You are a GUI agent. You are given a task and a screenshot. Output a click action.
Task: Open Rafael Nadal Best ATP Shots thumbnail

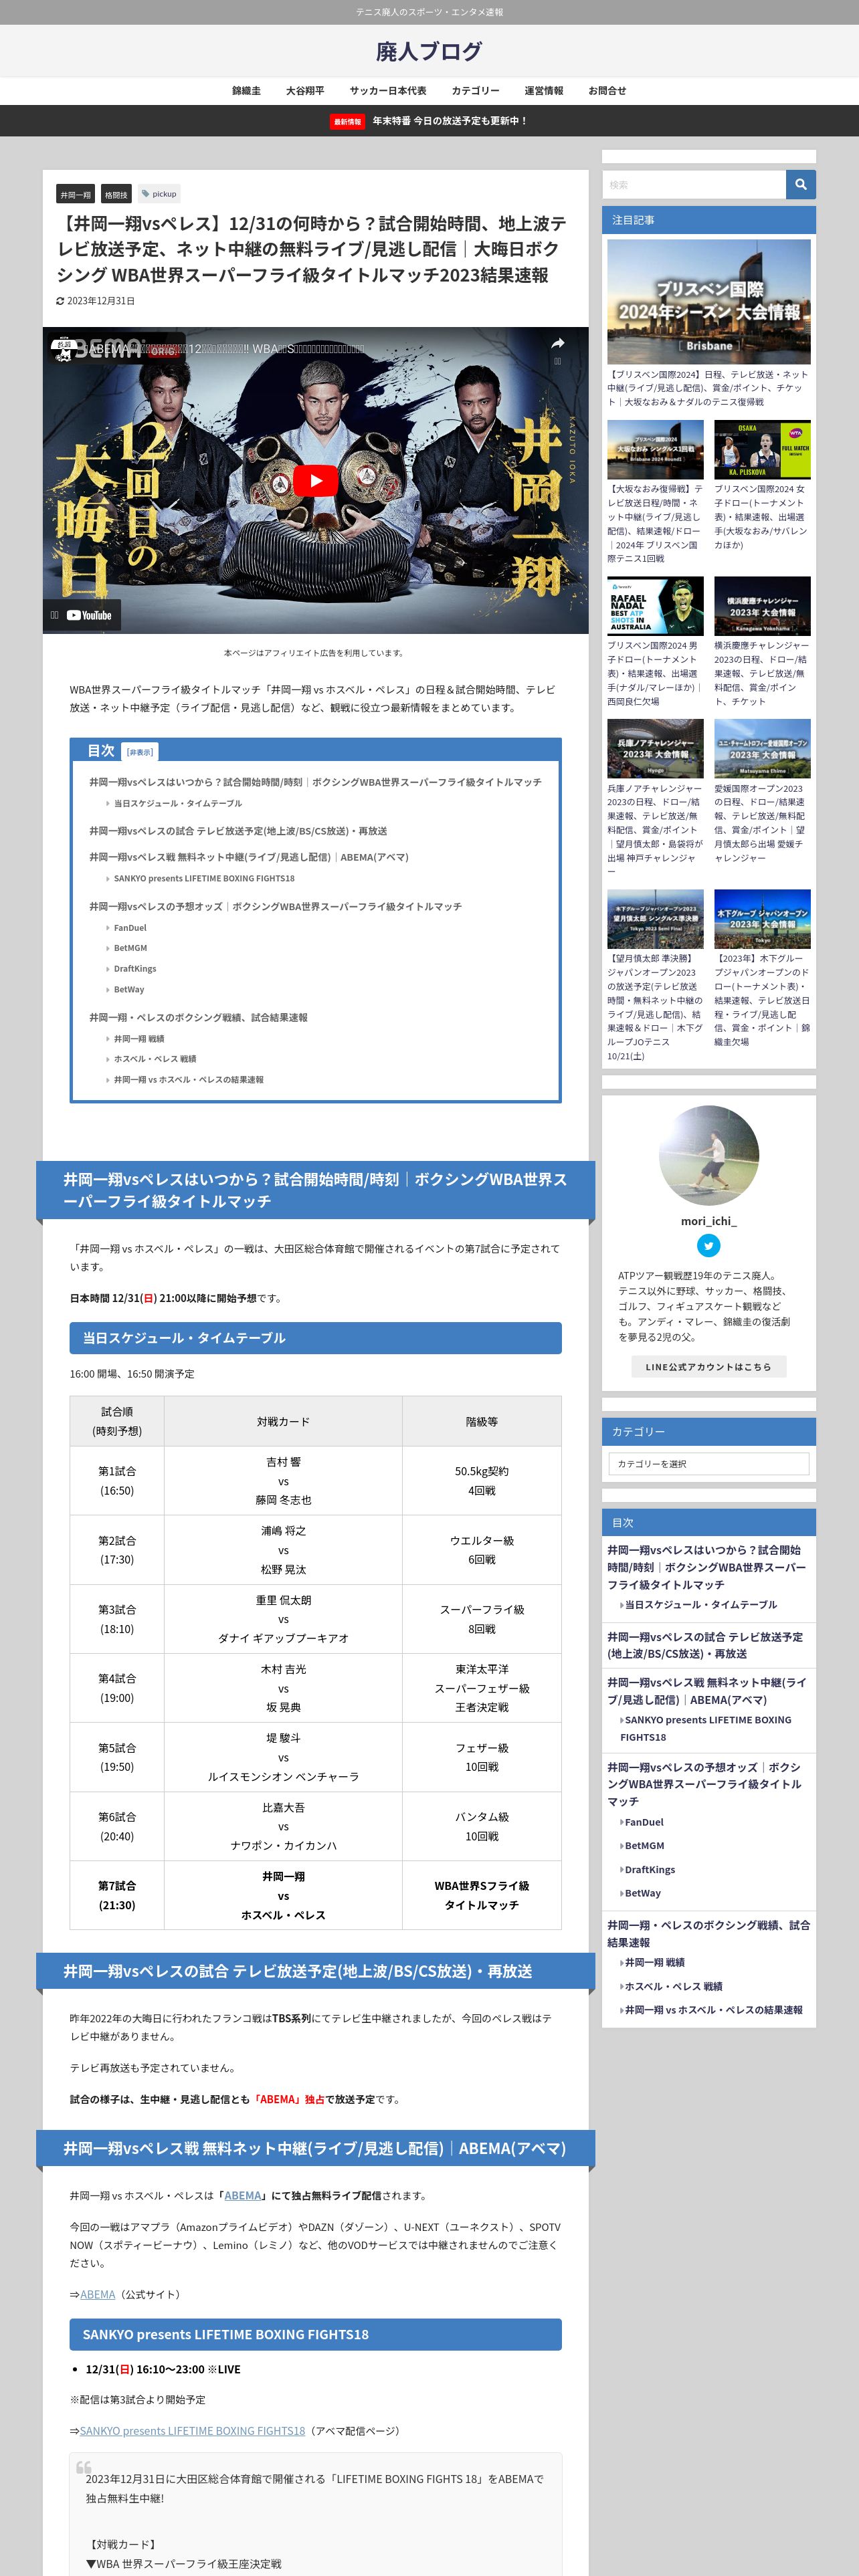[655, 605]
